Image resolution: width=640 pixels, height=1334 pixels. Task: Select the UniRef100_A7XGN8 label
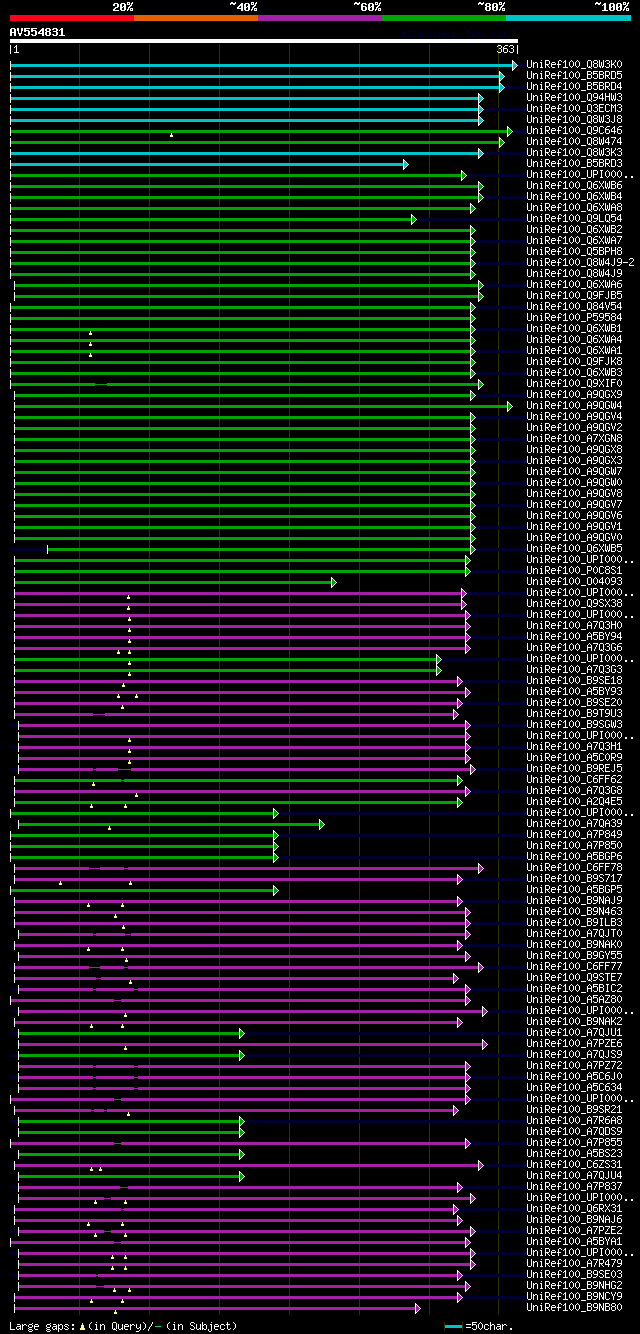click(x=575, y=438)
